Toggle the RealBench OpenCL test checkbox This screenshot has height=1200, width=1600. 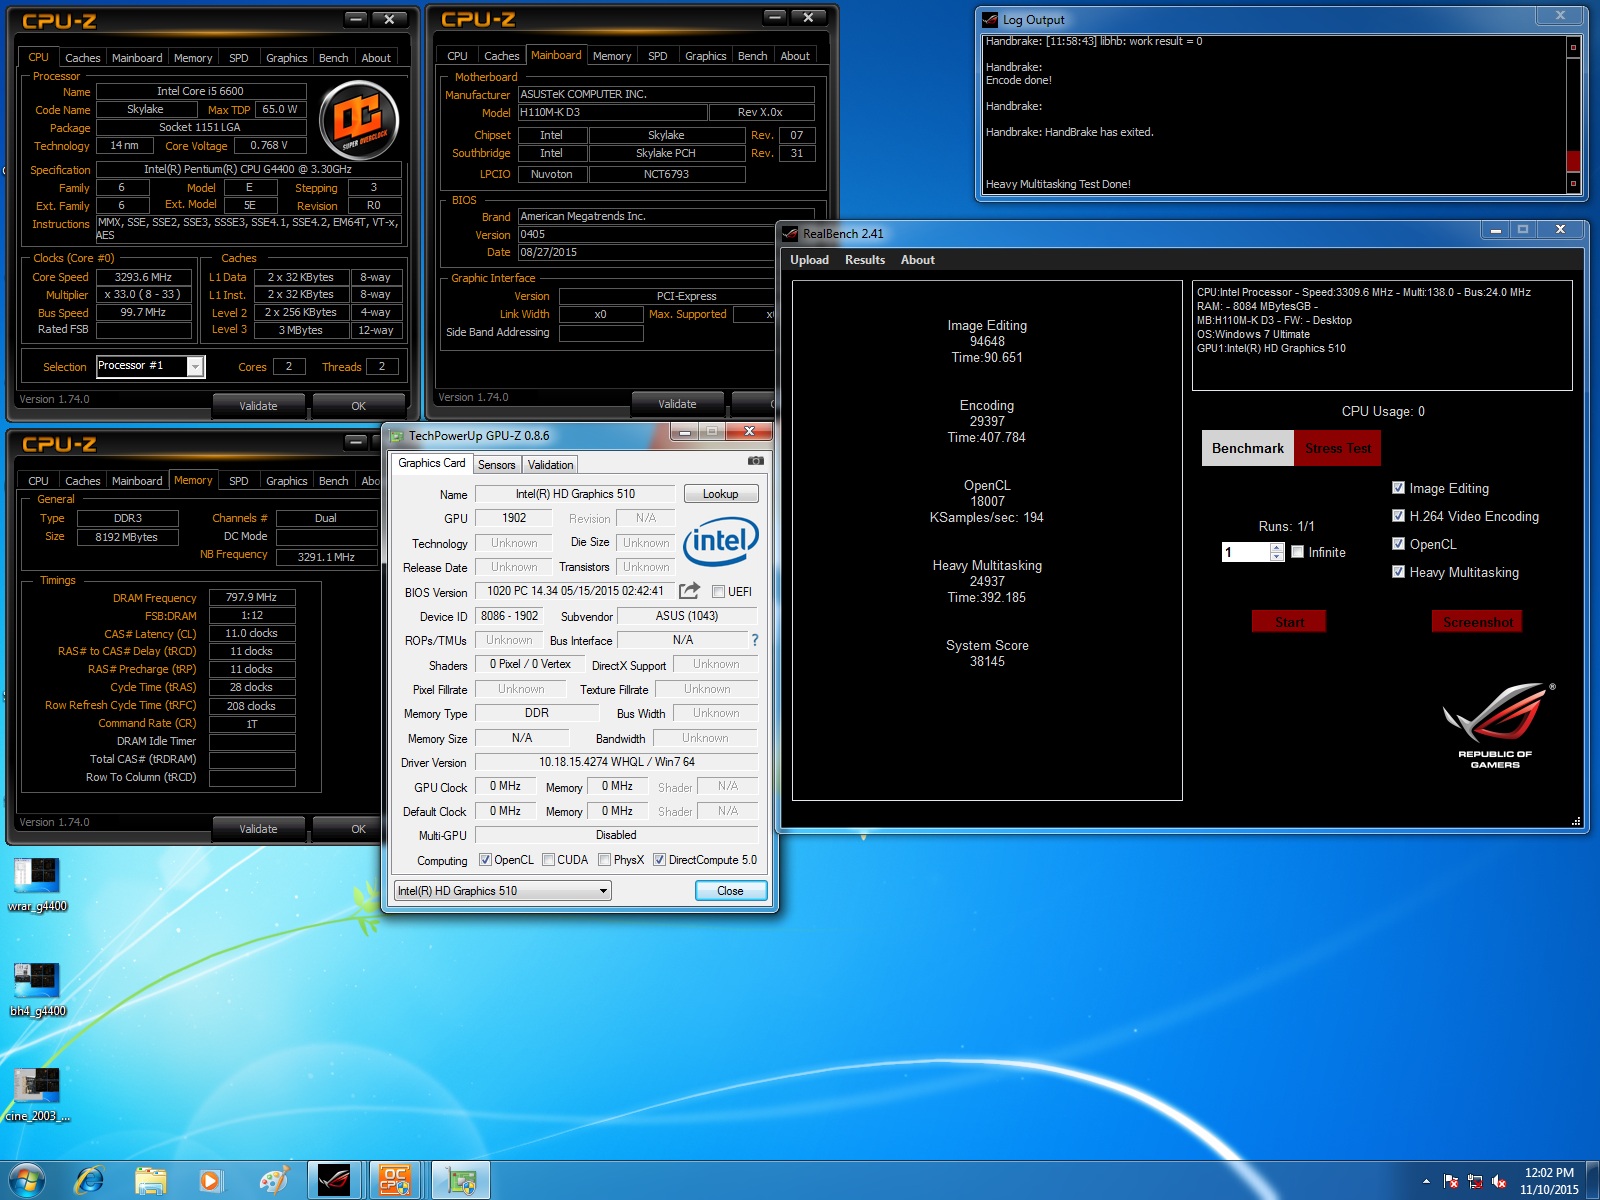pyautogui.click(x=1398, y=544)
